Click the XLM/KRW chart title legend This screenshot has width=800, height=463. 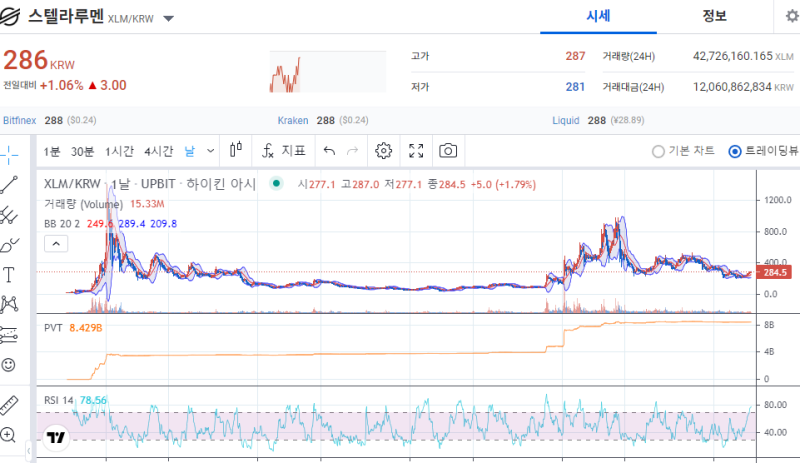click(x=150, y=184)
